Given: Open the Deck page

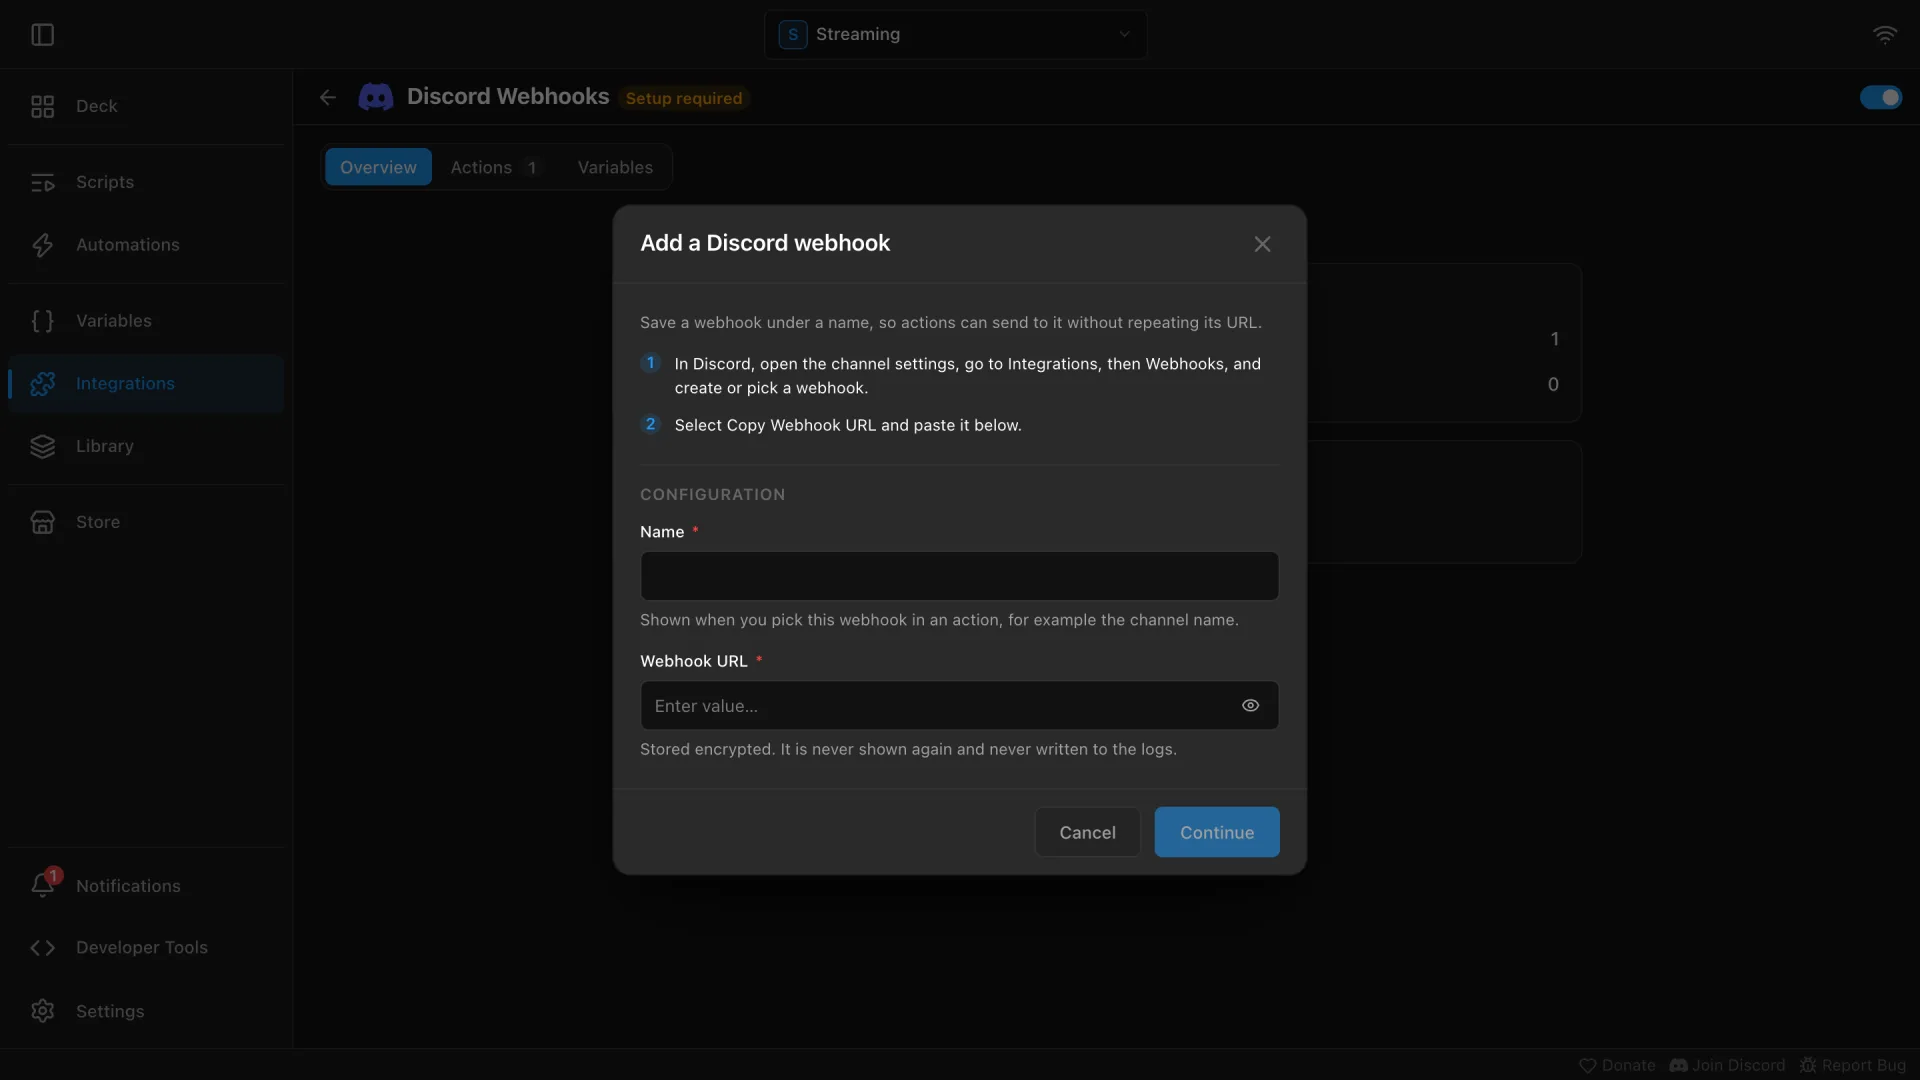Looking at the screenshot, I should pyautogui.click(x=146, y=106).
